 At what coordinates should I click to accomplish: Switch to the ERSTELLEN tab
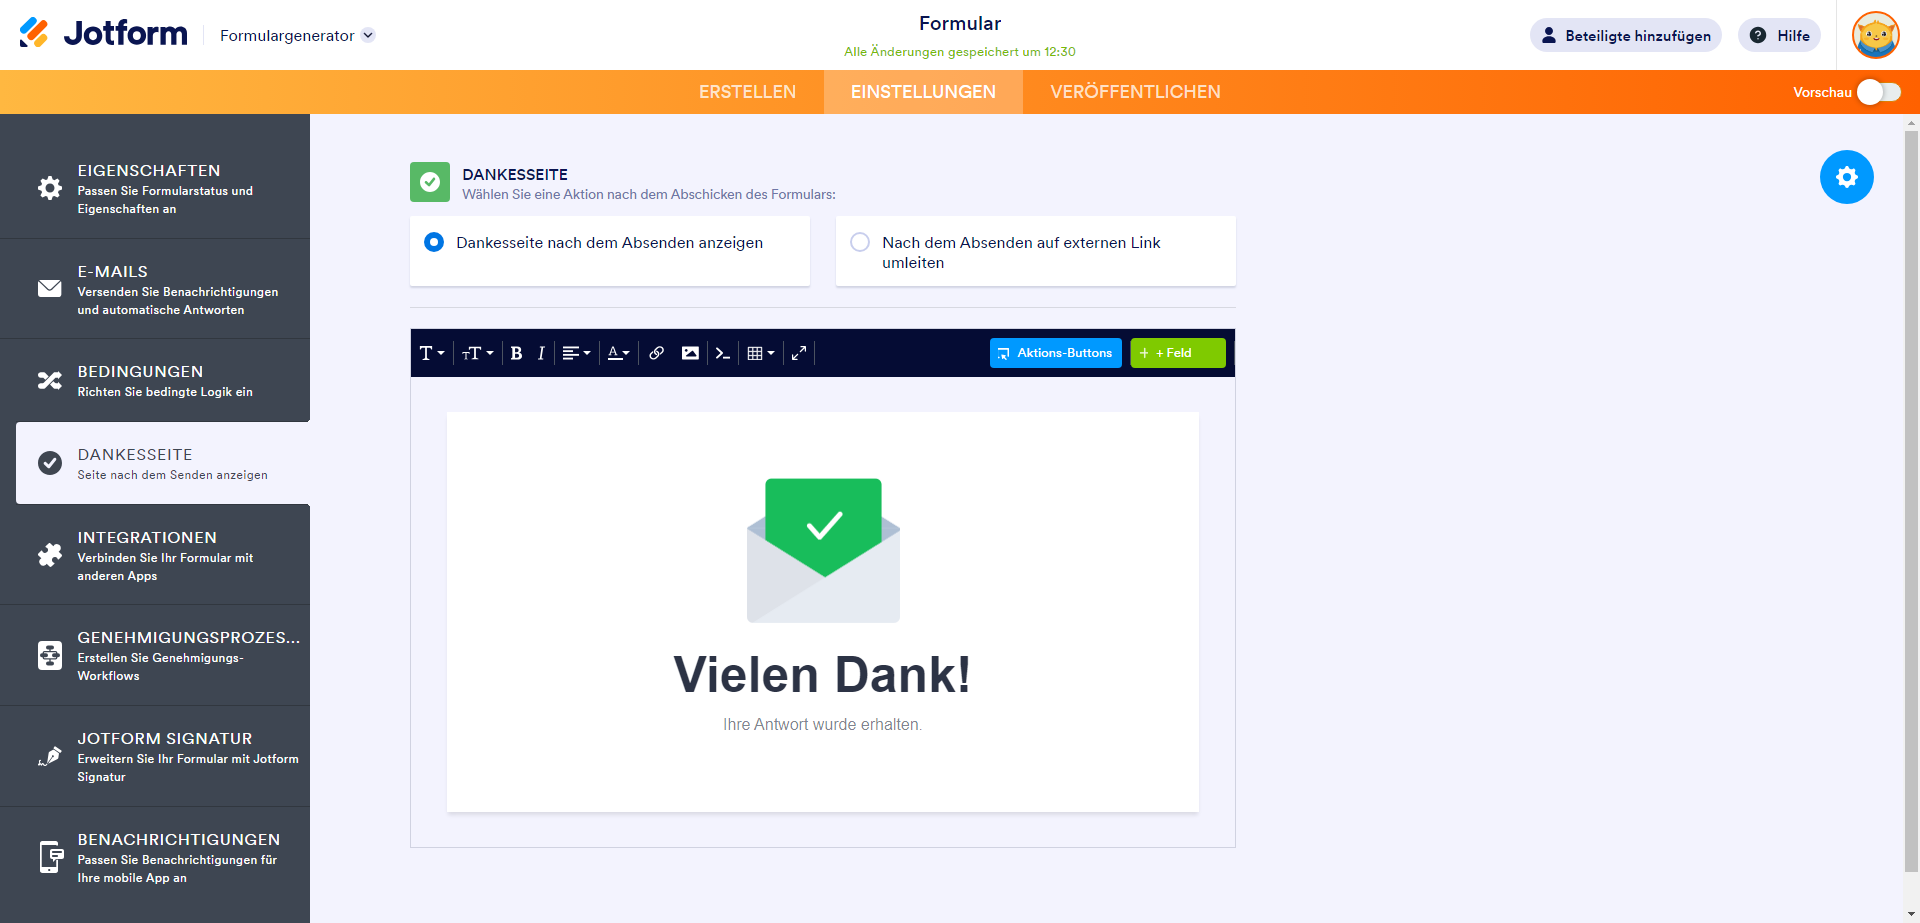tap(747, 92)
